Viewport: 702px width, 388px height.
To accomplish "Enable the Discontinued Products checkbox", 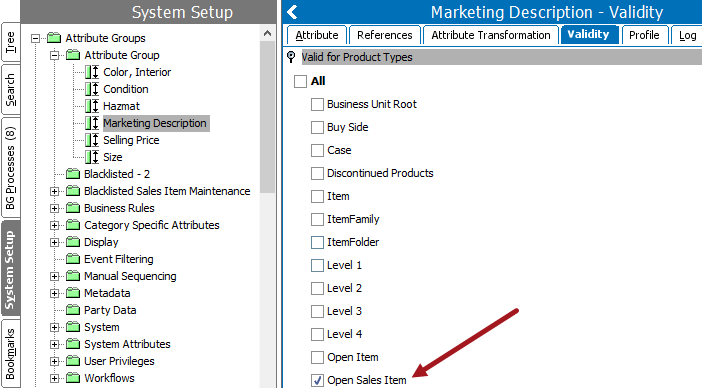I will [317, 173].
